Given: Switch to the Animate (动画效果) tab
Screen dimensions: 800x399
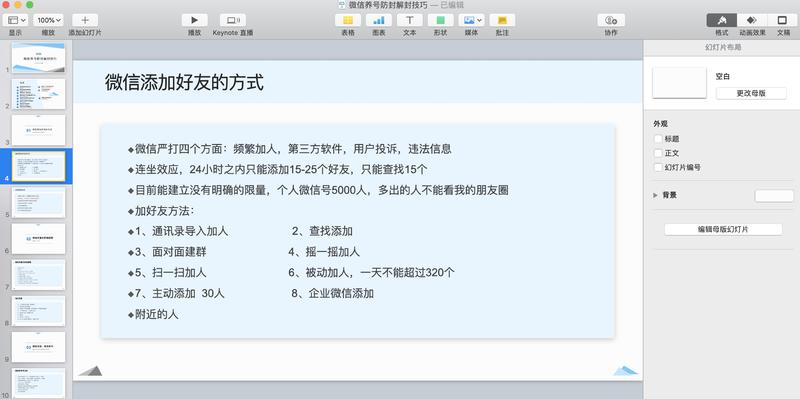Looking at the screenshot, I should (752, 20).
